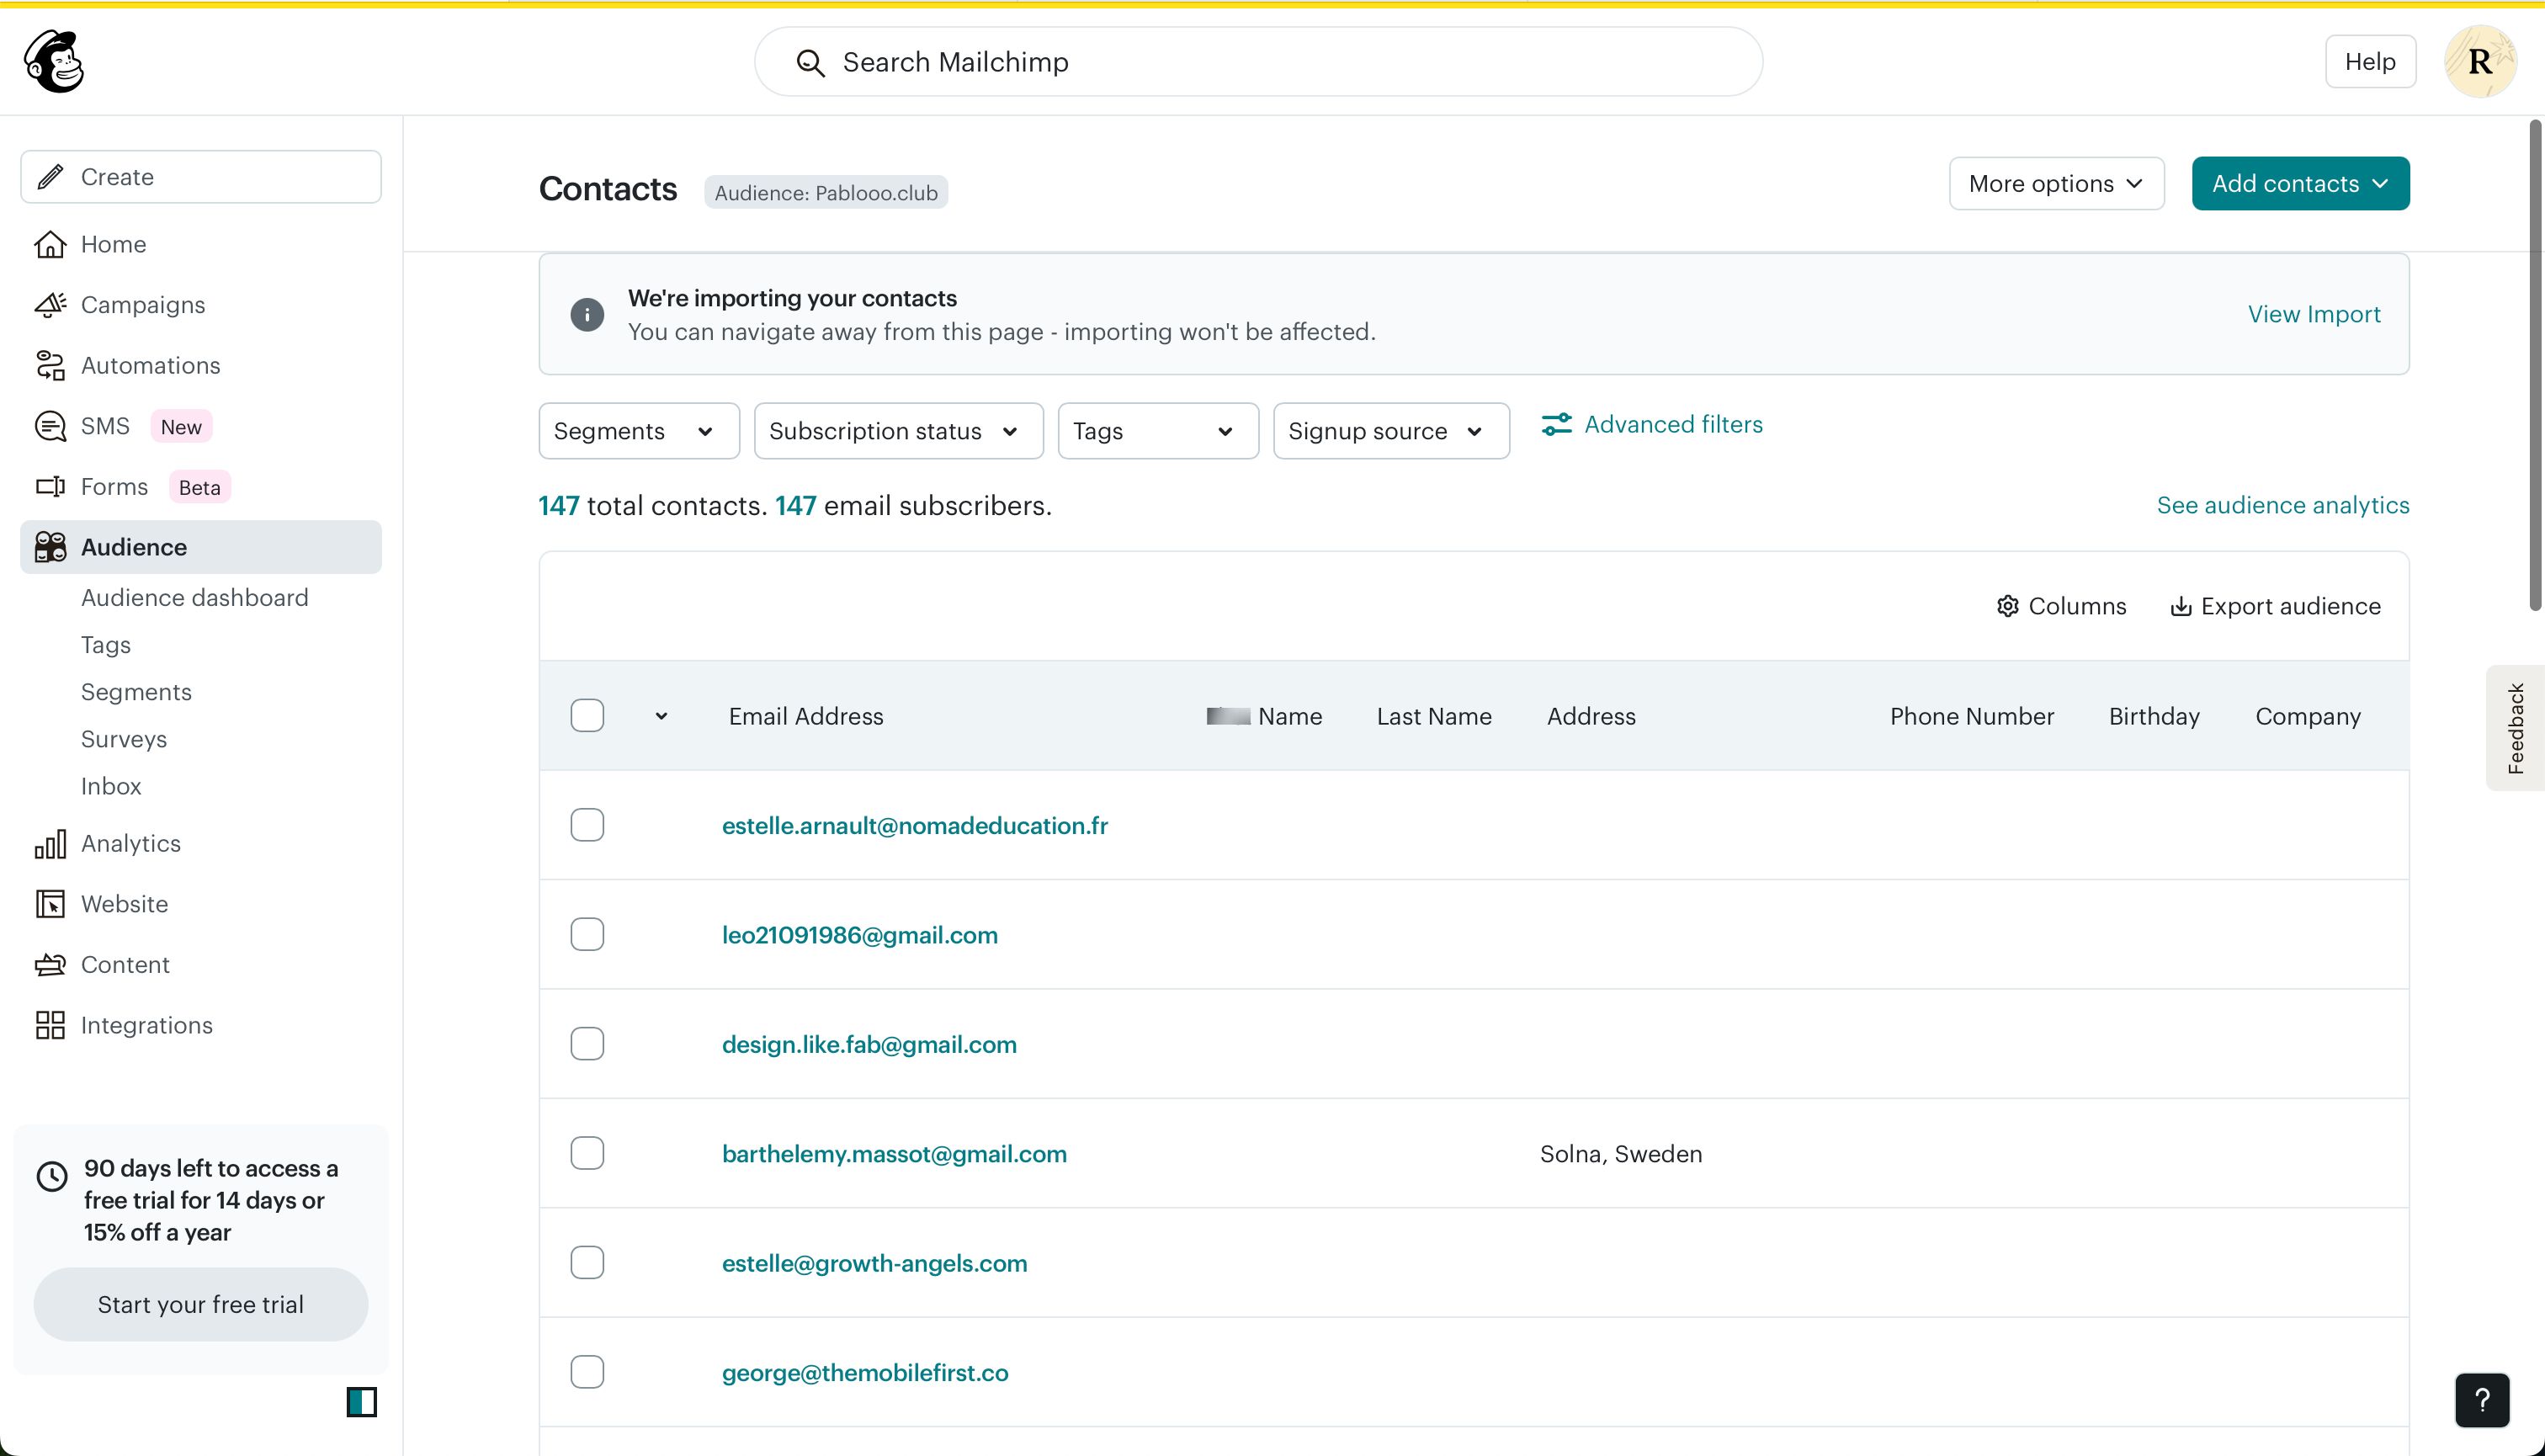Screen dimensions: 2545x1456
Task: Collapse sidebar with the panel toggle icon
Action: 362,1402
